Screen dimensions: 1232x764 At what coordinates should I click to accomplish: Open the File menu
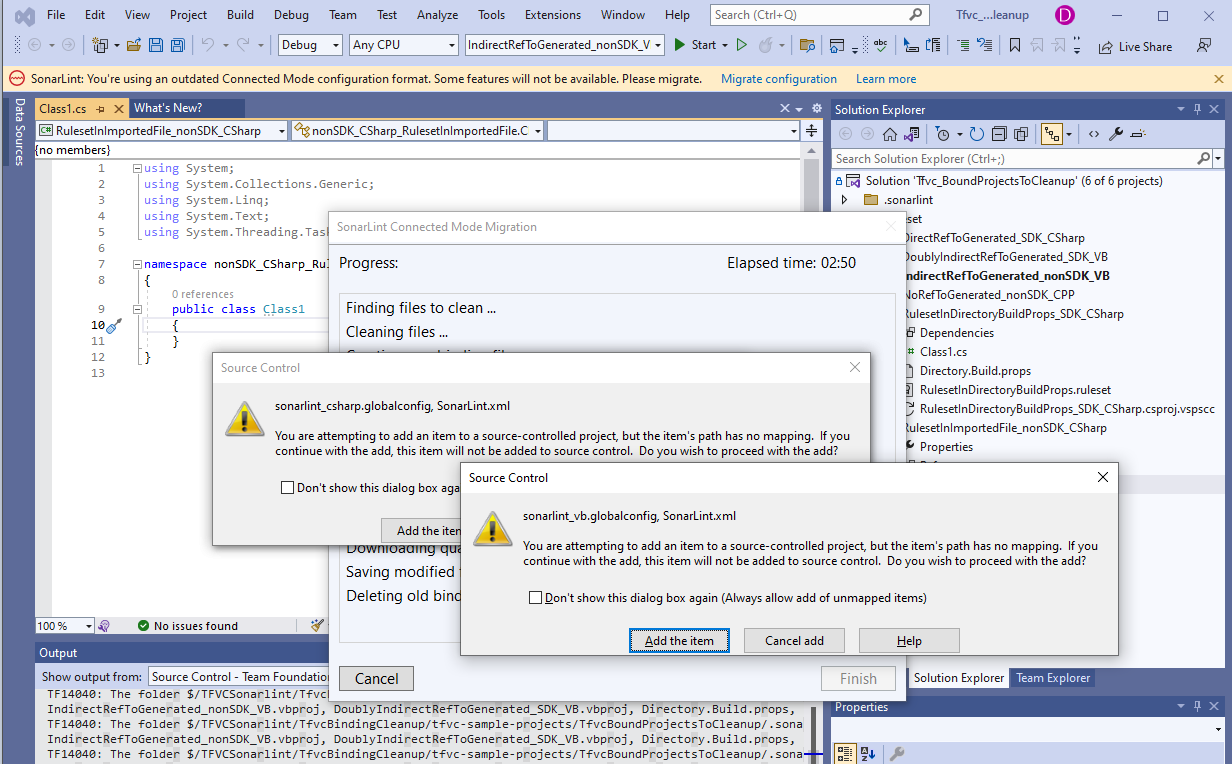[x=56, y=15]
